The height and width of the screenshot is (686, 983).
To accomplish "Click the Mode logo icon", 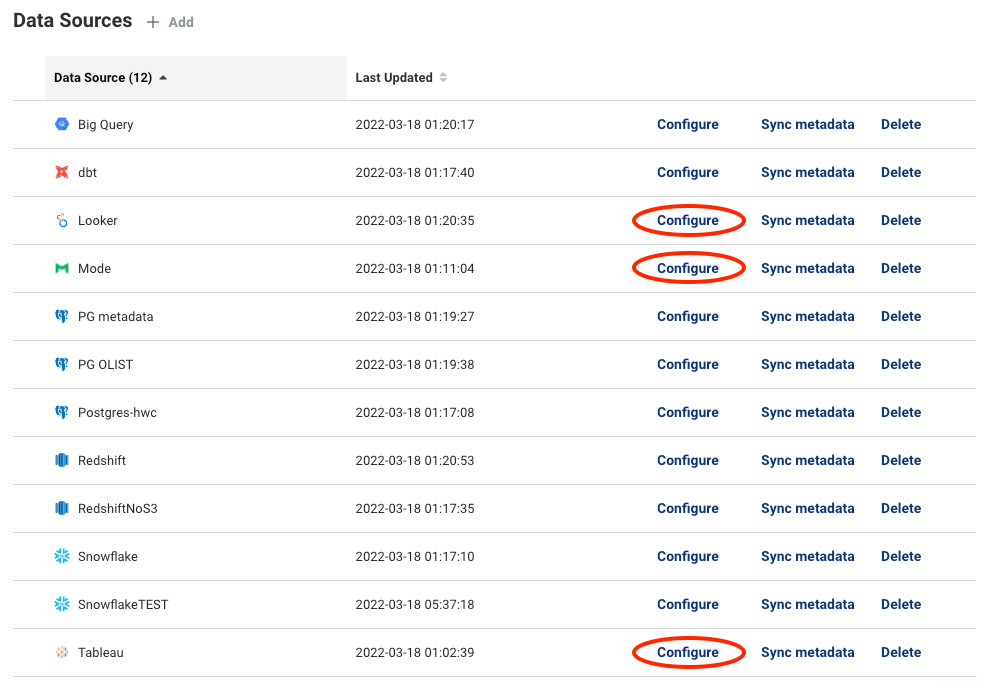I will click(62, 269).
